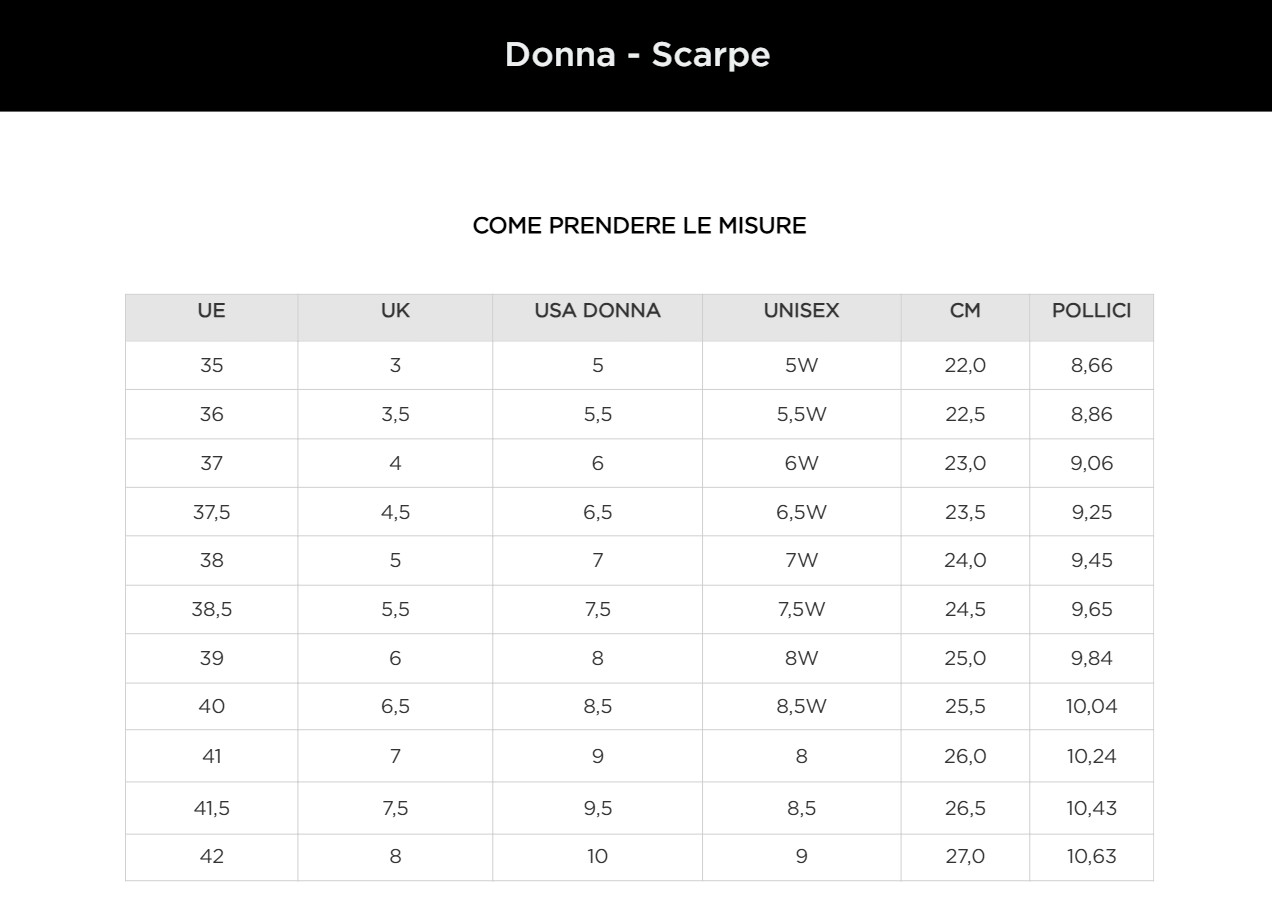The image size is (1272, 901).
Task: Click the Donna - Scarpe title
Action: pyautogui.click(x=637, y=54)
